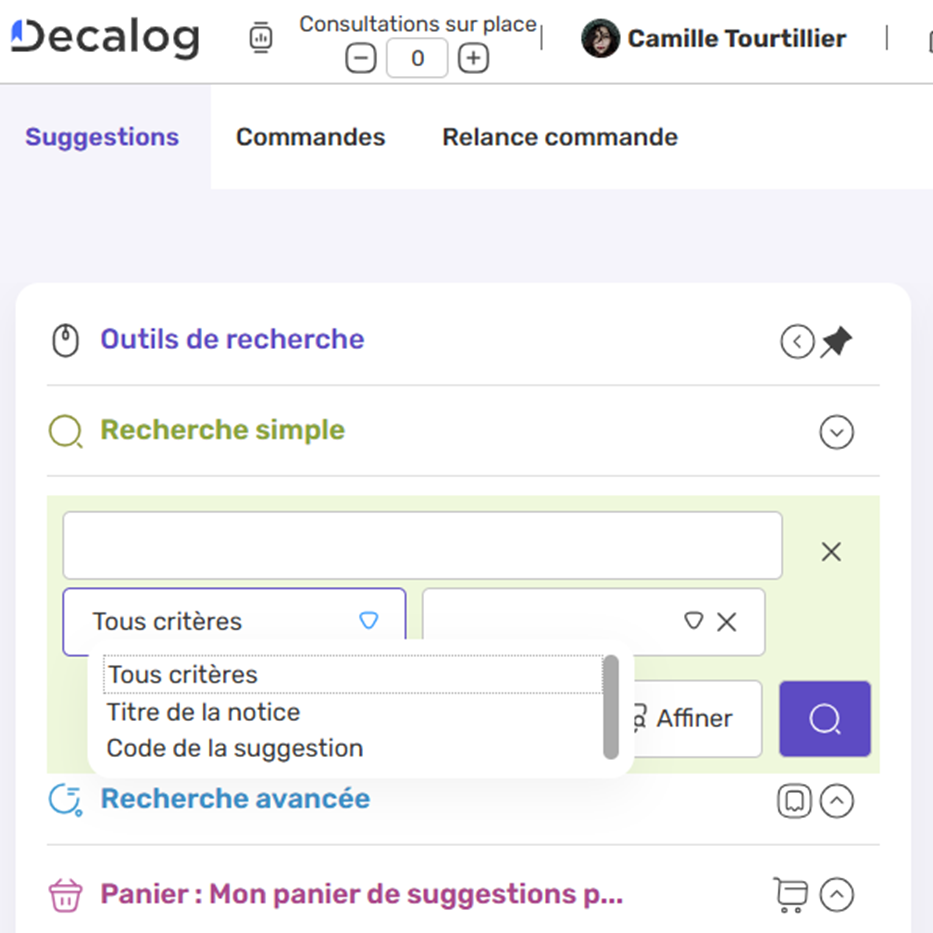Image resolution: width=933 pixels, height=933 pixels.
Task: Click the Decalog logo
Action: [105, 38]
